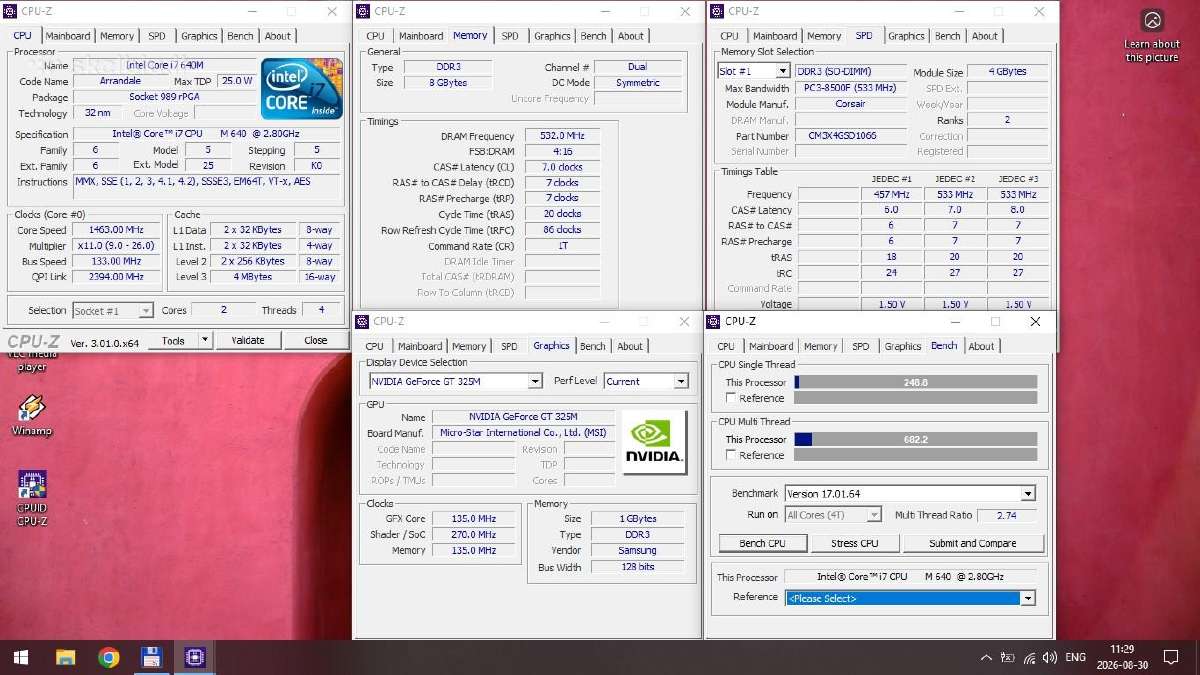Image resolution: width=1200 pixels, height=675 pixels.
Task: Start the Bench CPU benchmark
Action: (x=762, y=543)
